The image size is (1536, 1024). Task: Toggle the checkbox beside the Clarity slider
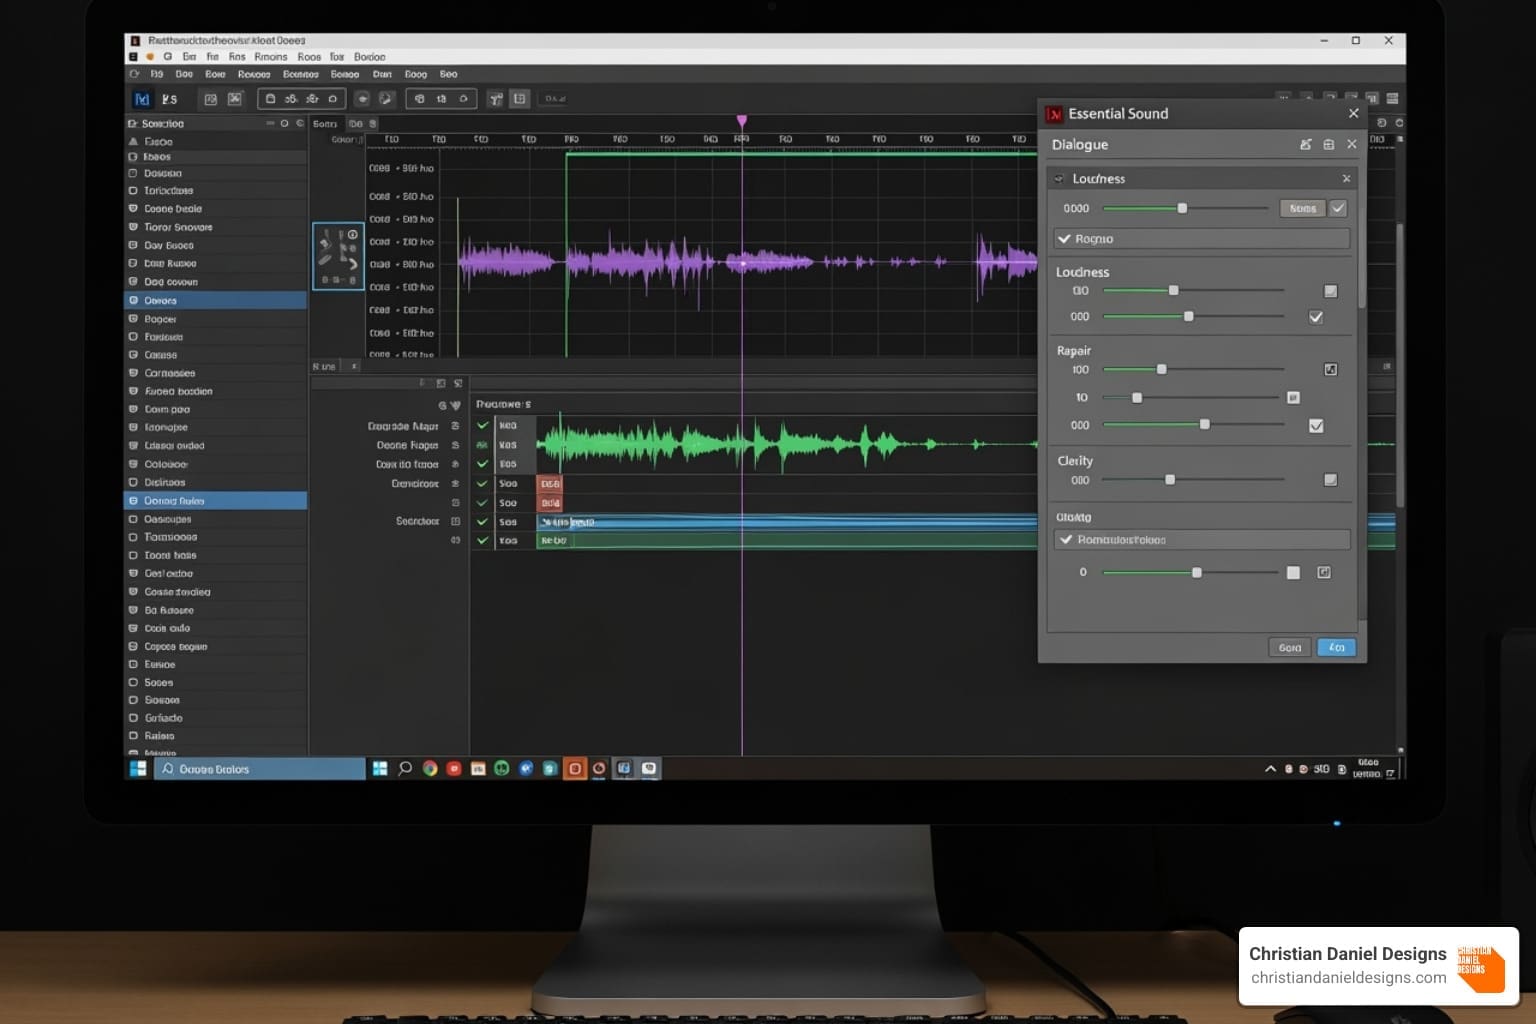pos(1330,480)
